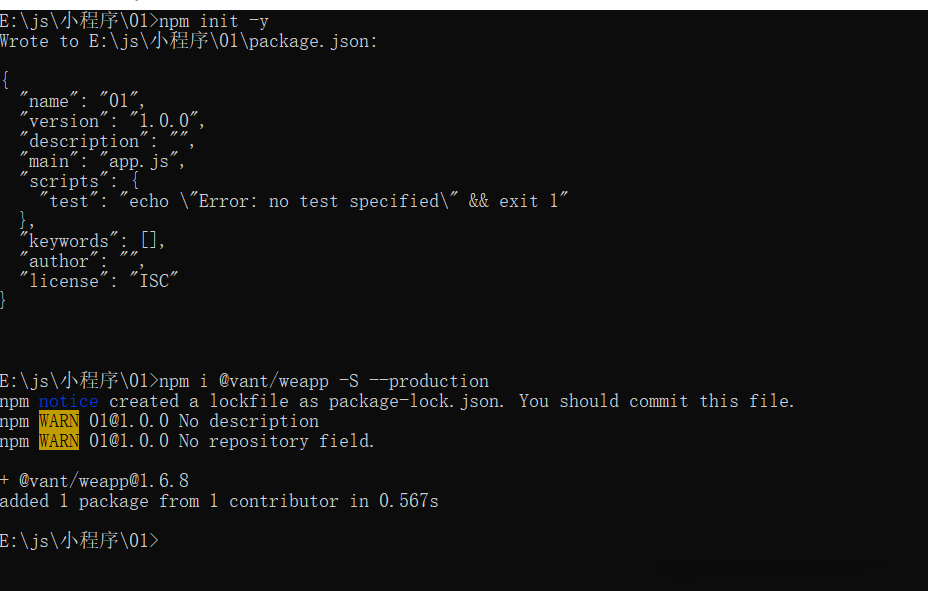Image resolution: width=928 pixels, height=591 pixels.
Task: Click the "description" key in JSON output
Action: point(84,141)
